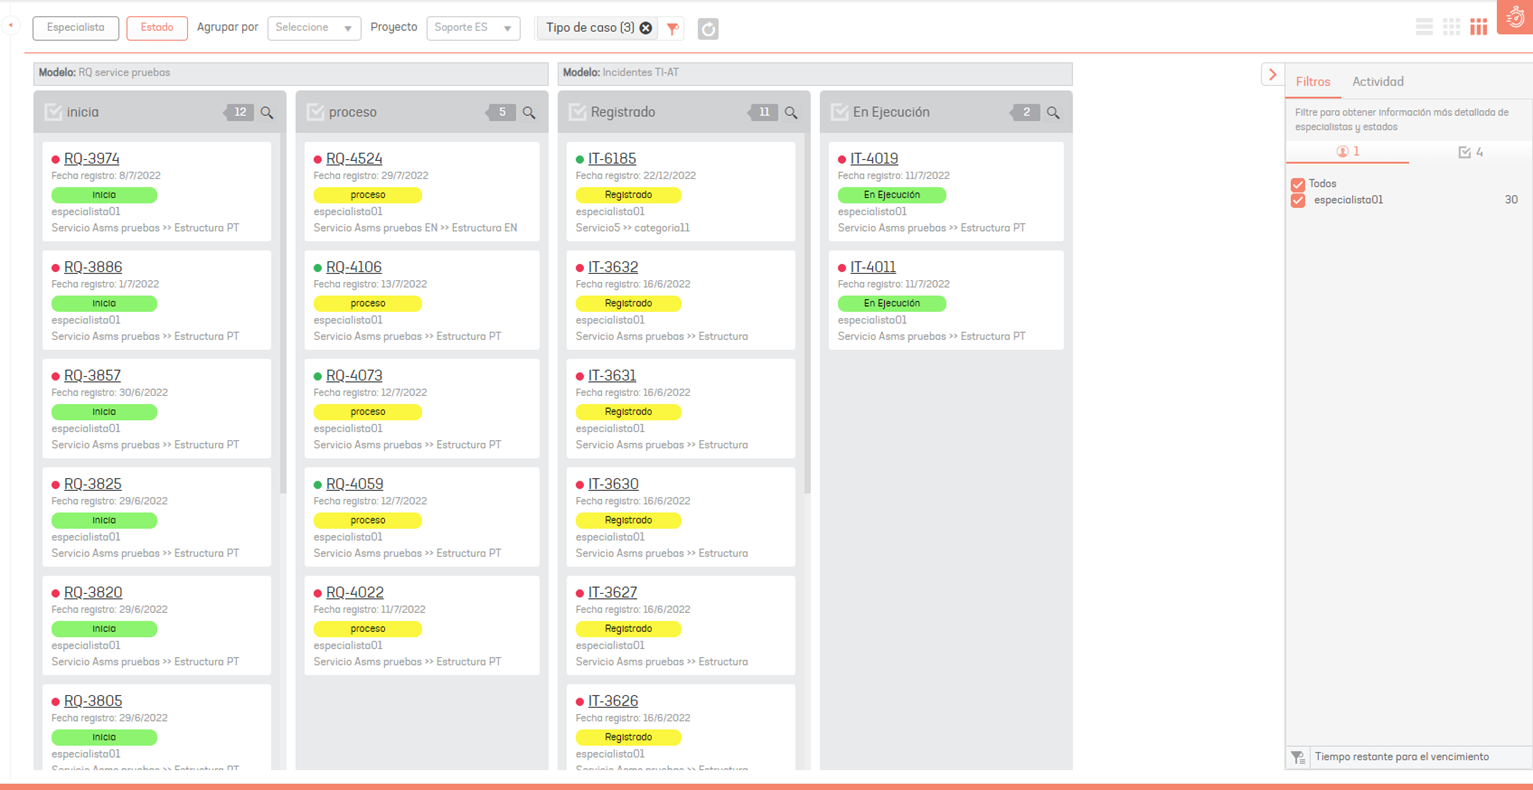This screenshot has height=790, width=1533.
Task: Switch to list view layout icon
Action: (x=1424, y=28)
